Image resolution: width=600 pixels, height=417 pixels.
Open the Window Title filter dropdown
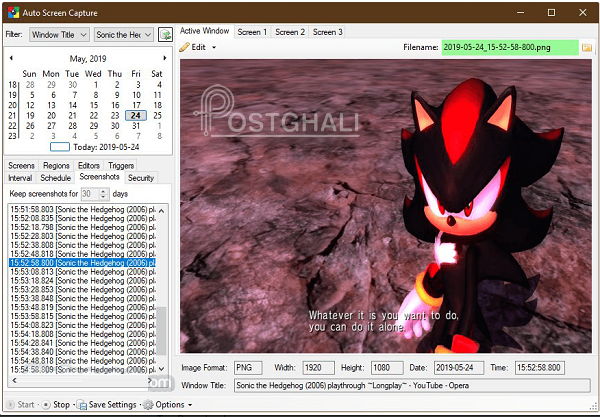[x=60, y=35]
